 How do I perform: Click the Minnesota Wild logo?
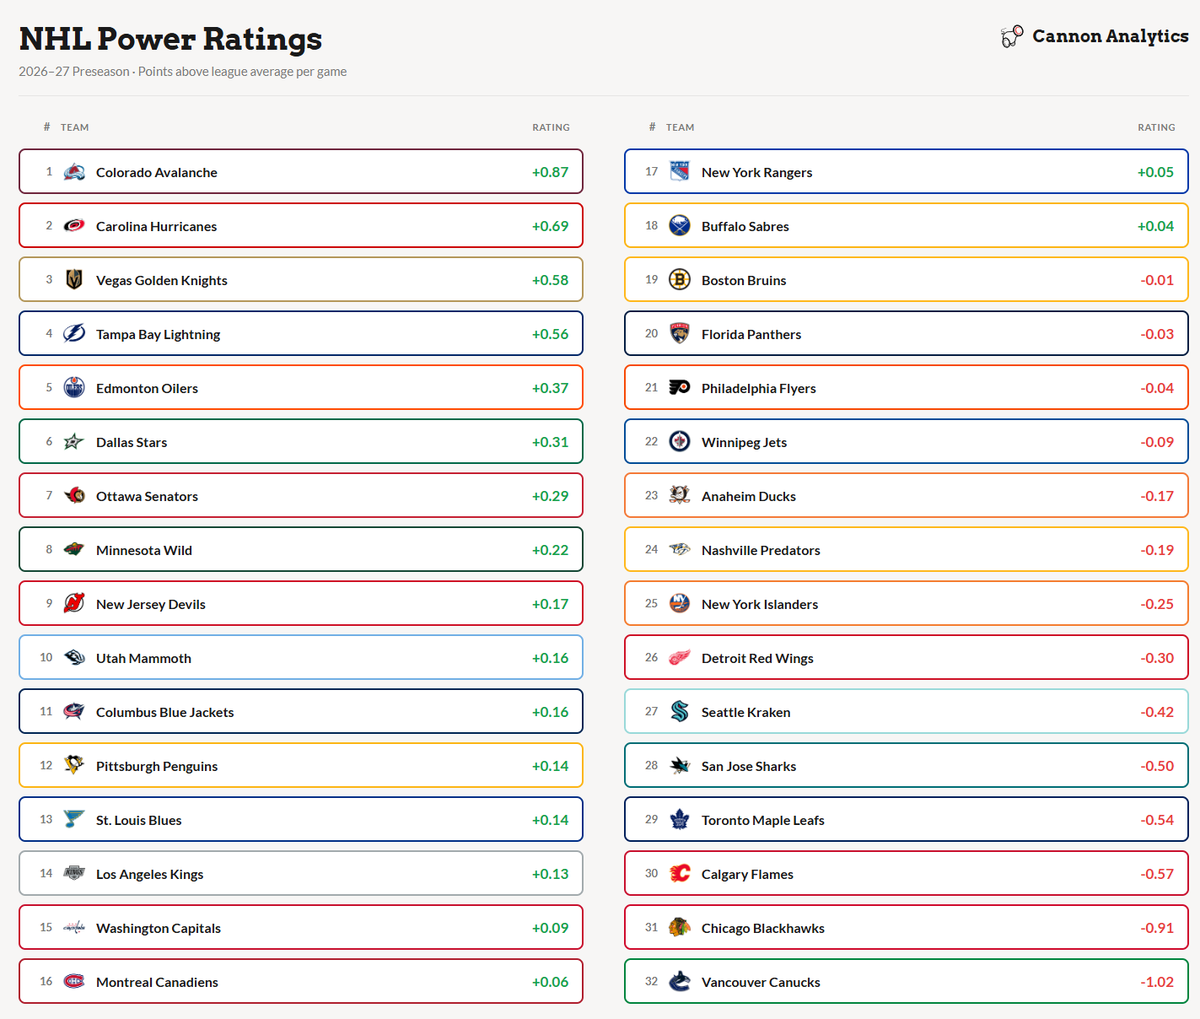click(x=74, y=550)
